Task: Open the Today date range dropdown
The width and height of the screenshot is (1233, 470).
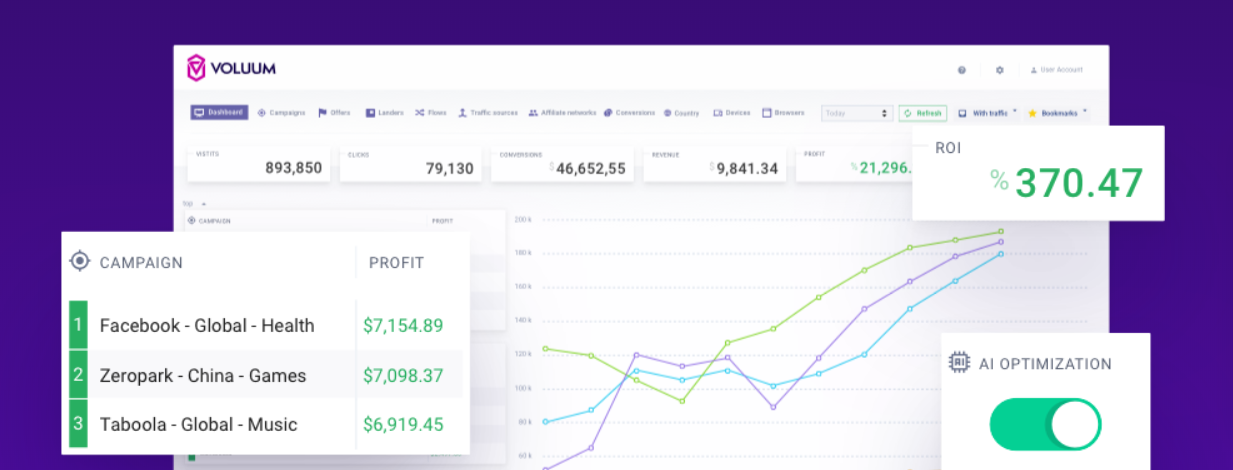Action: coord(856,113)
